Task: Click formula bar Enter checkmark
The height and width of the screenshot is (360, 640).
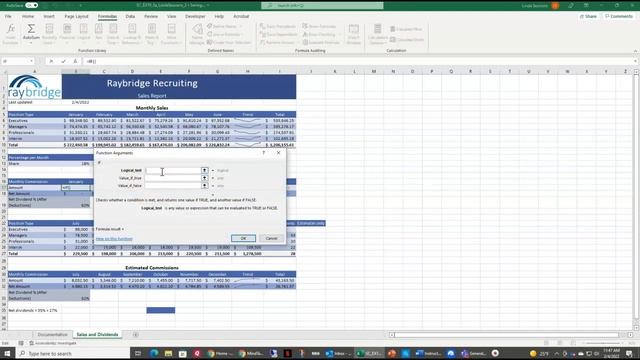Action: (63, 61)
